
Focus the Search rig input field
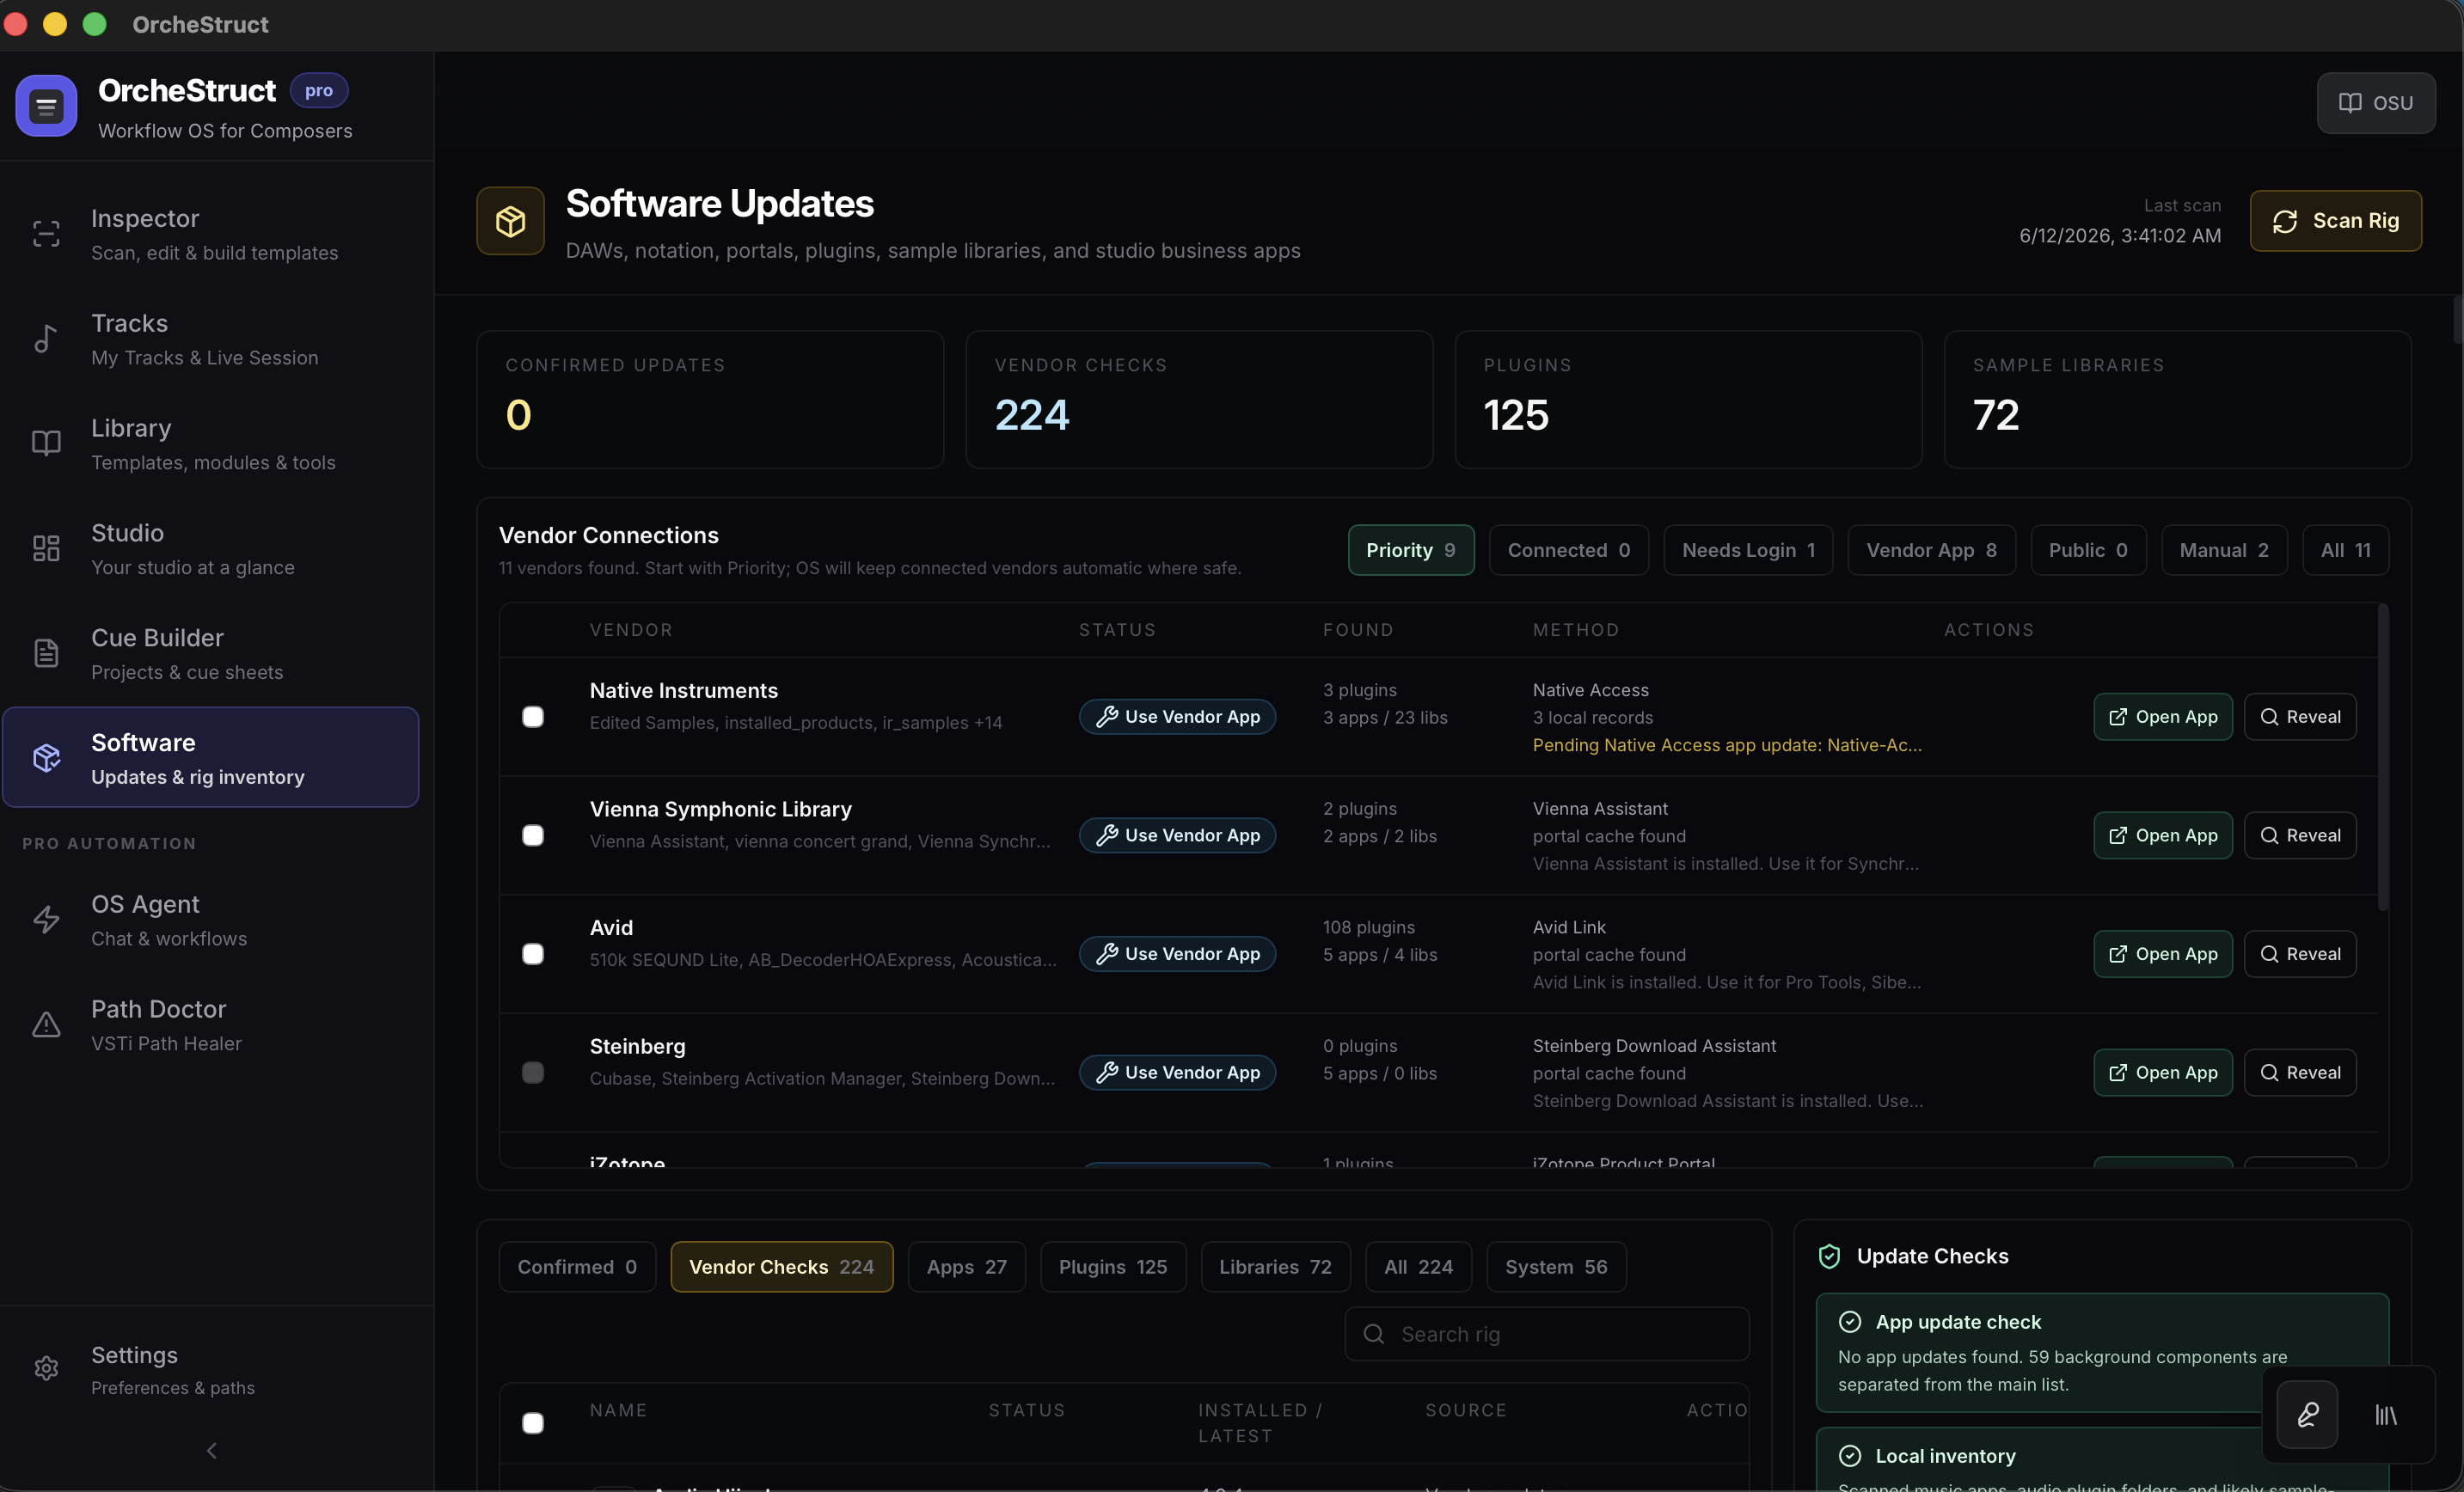[x=1547, y=1334]
